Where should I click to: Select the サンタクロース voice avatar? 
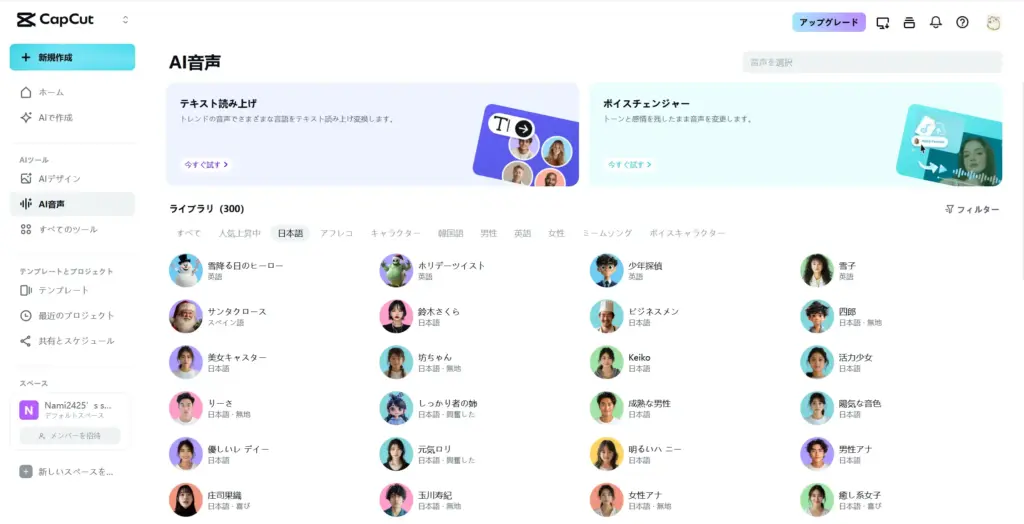[x=186, y=316]
